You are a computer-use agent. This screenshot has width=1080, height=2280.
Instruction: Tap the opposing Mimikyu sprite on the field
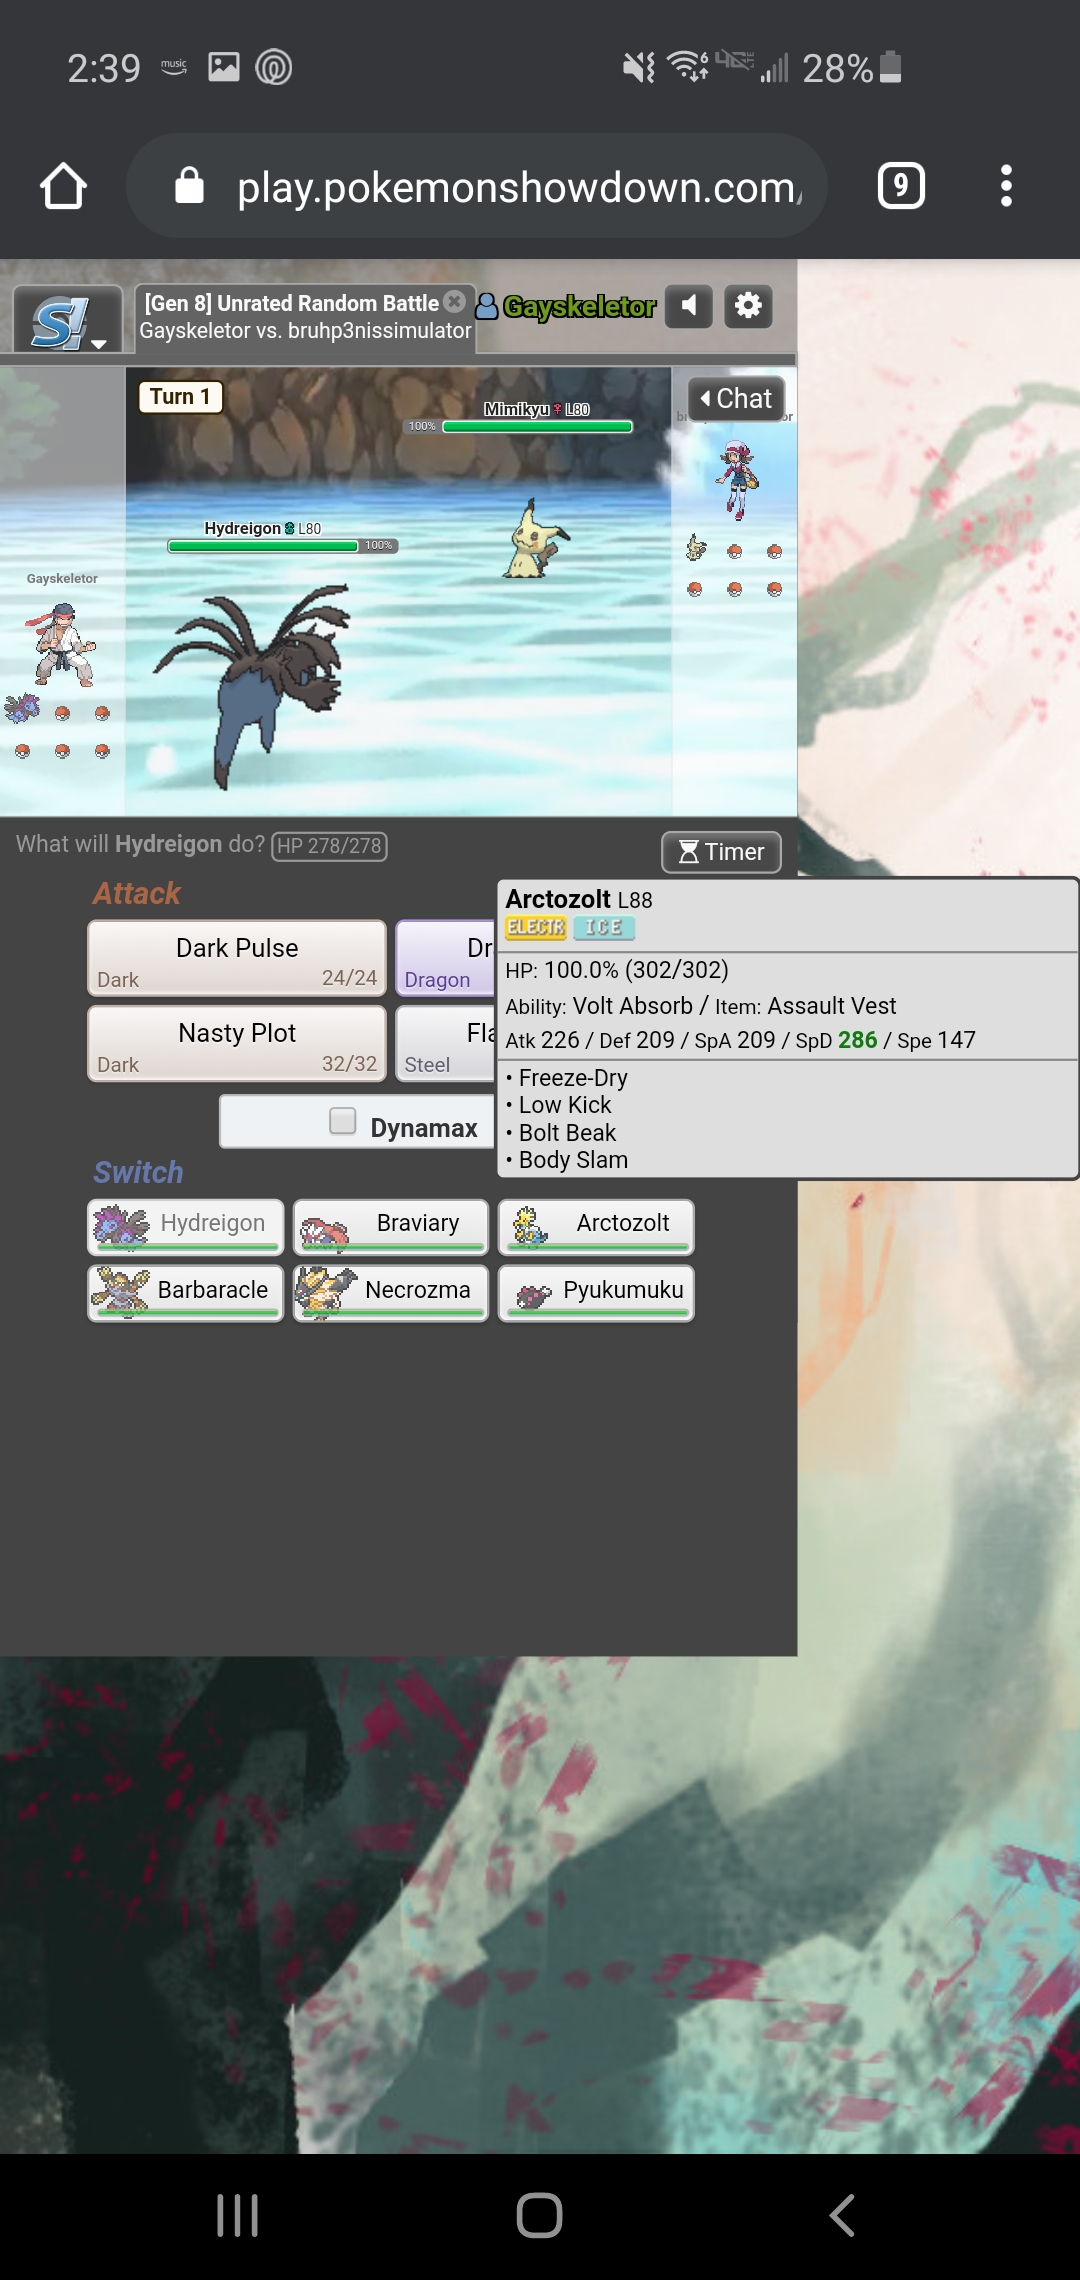tap(536, 540)
